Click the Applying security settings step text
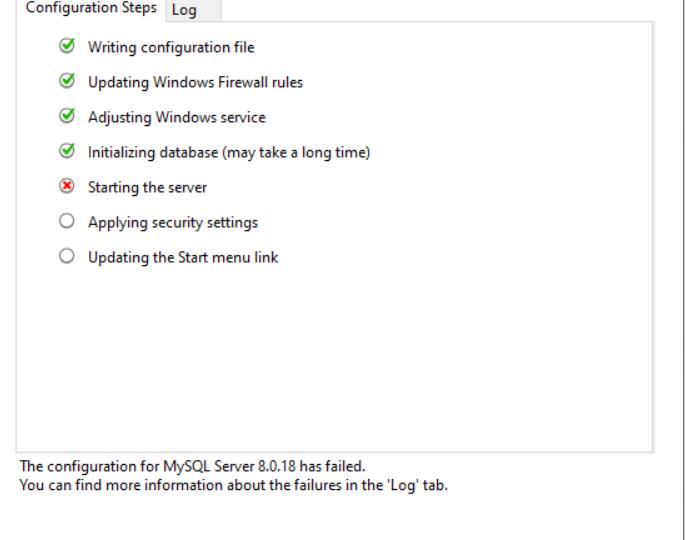 (173, 223)
